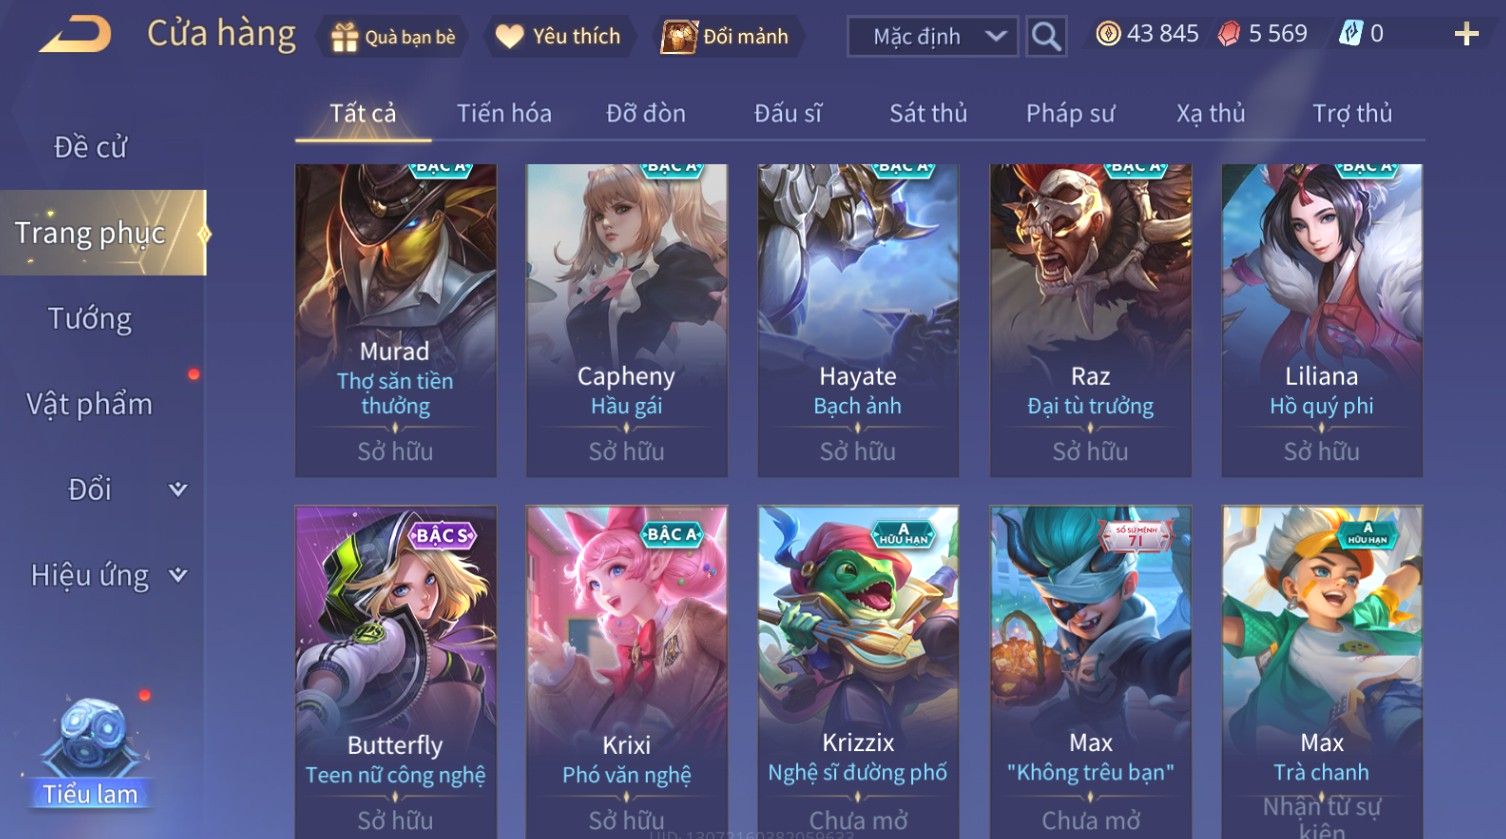Open the search magnifier icon
The image size is (1506, 839).
coord(1046,36)
